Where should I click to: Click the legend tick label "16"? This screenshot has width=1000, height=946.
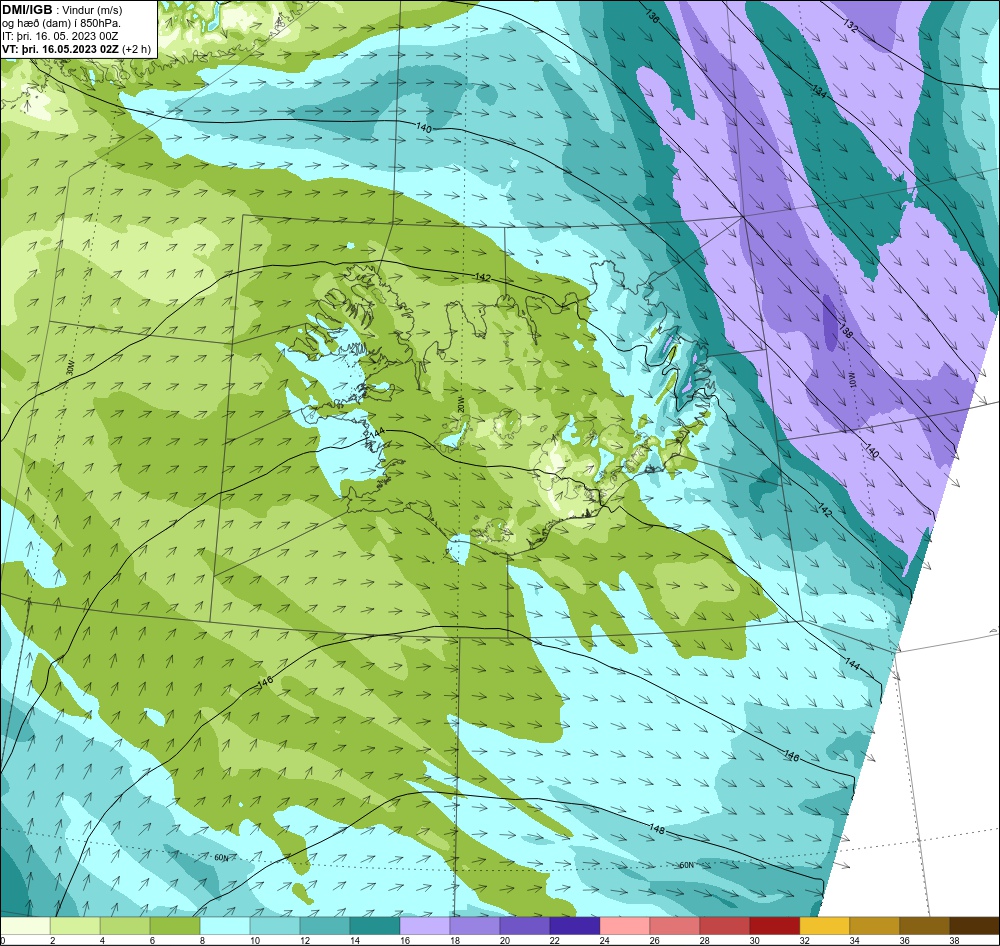404,940
